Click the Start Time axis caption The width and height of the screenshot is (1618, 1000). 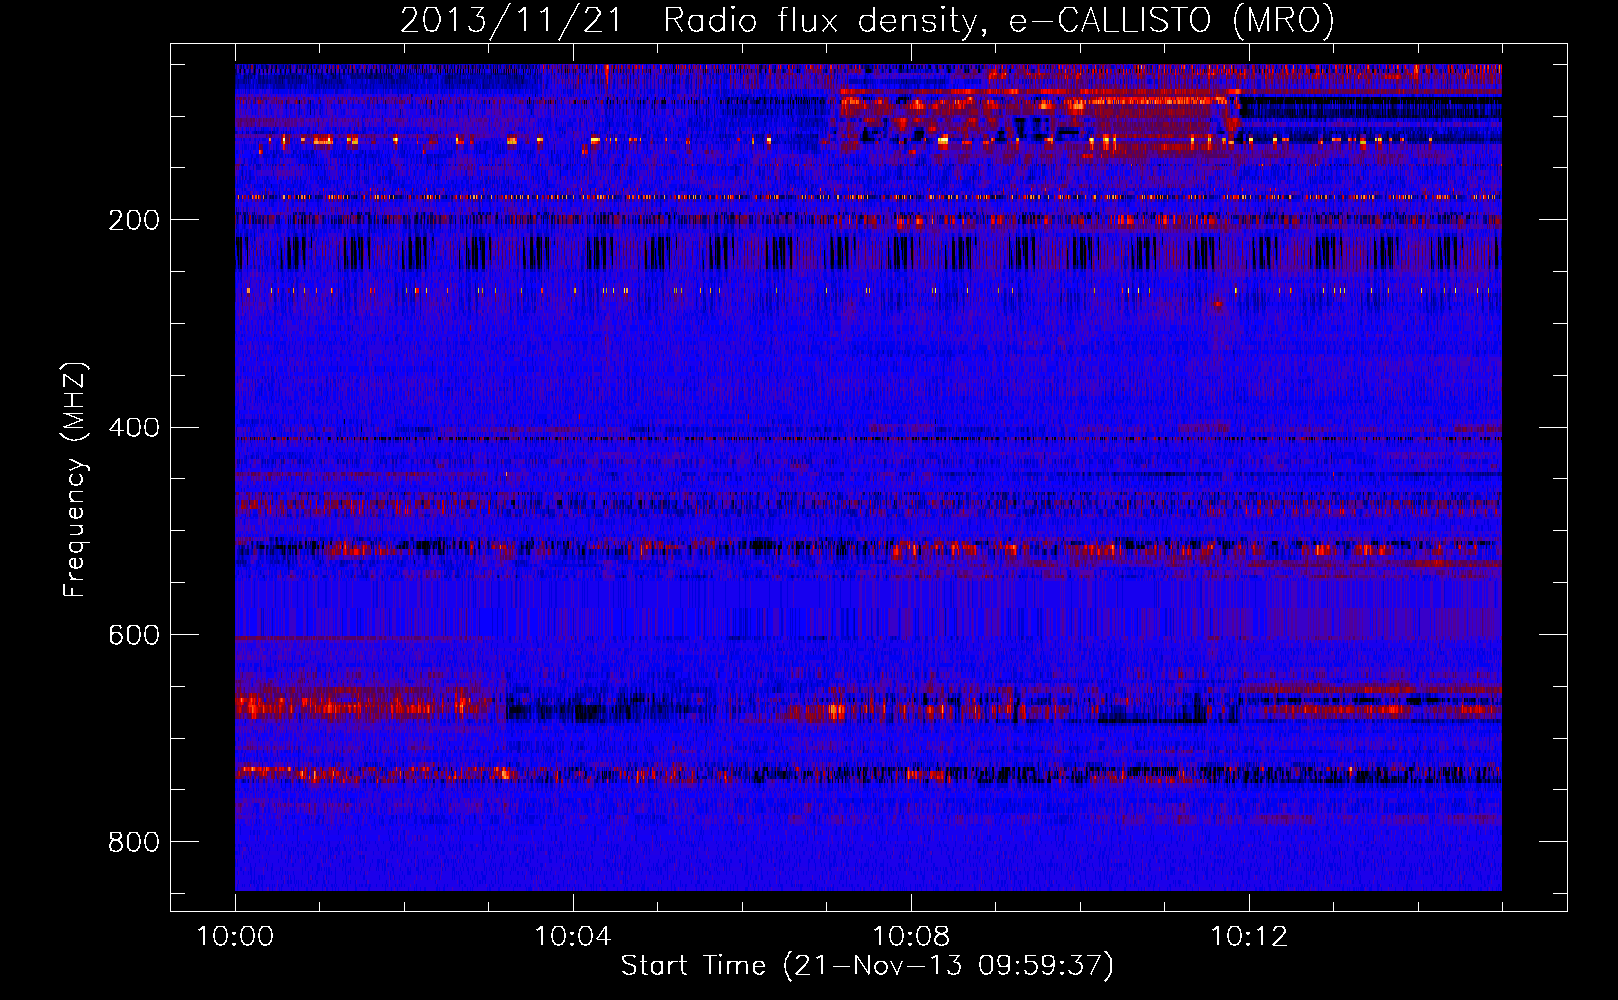point(867,966)
